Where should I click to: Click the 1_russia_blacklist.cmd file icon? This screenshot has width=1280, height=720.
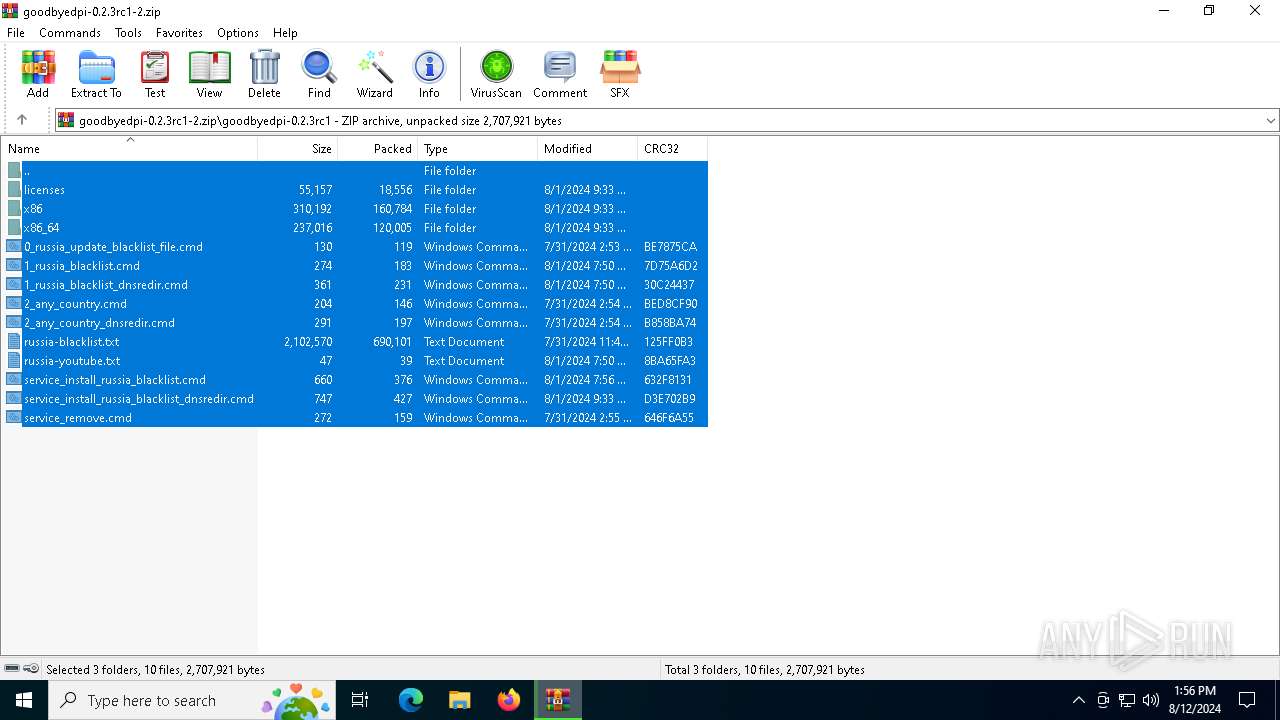pos(14,266)
